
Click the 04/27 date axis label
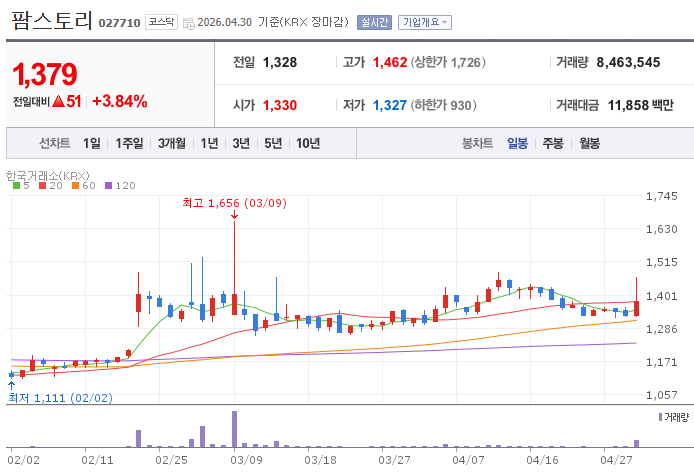(617, 460)
